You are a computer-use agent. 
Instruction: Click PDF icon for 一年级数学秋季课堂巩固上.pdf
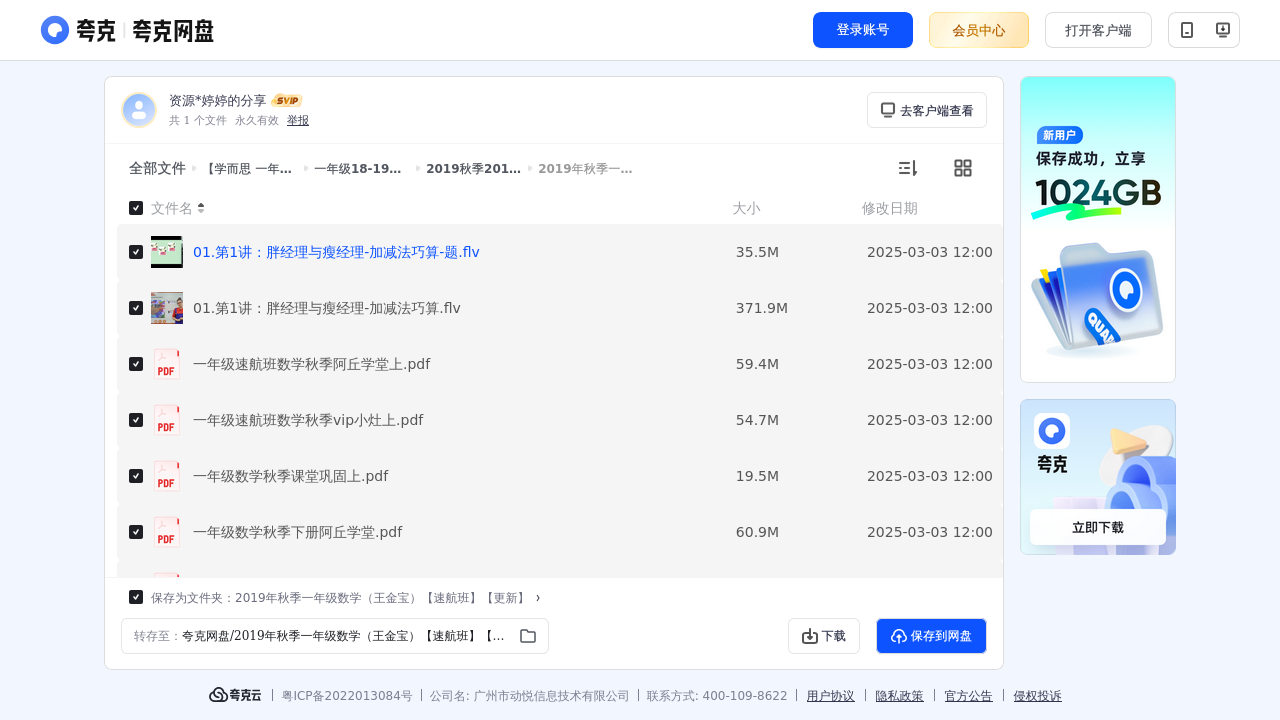click(167, 476)
